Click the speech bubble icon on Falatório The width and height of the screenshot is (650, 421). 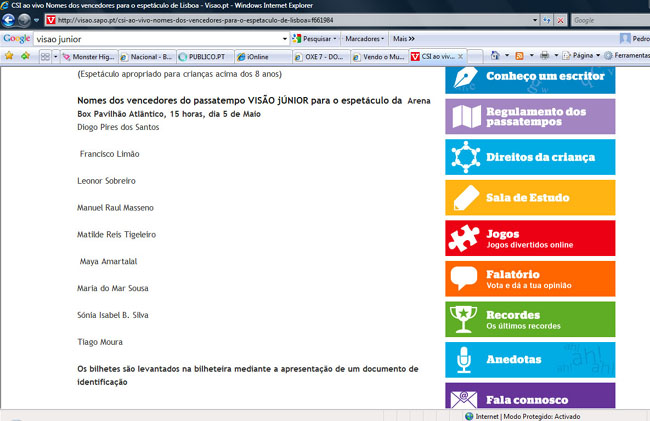tap(464, 278)
